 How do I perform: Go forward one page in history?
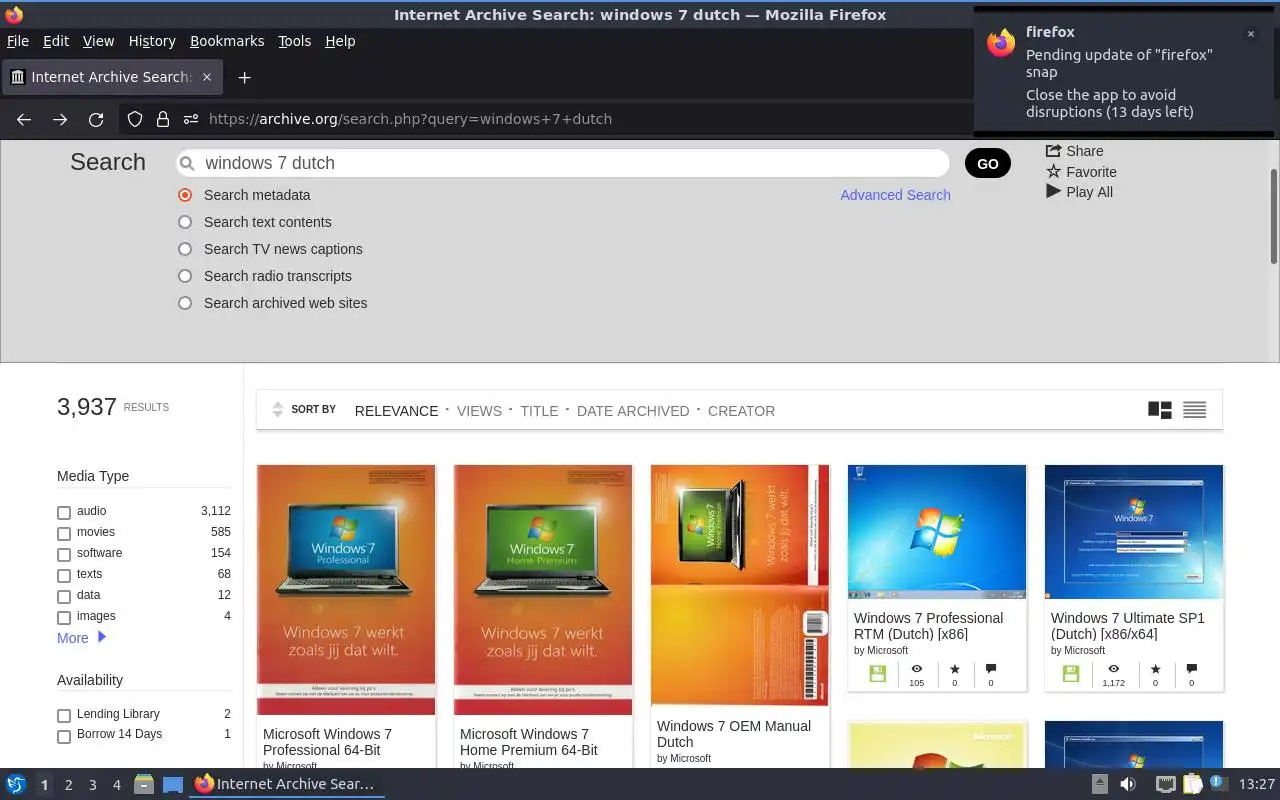pos(60,119)
